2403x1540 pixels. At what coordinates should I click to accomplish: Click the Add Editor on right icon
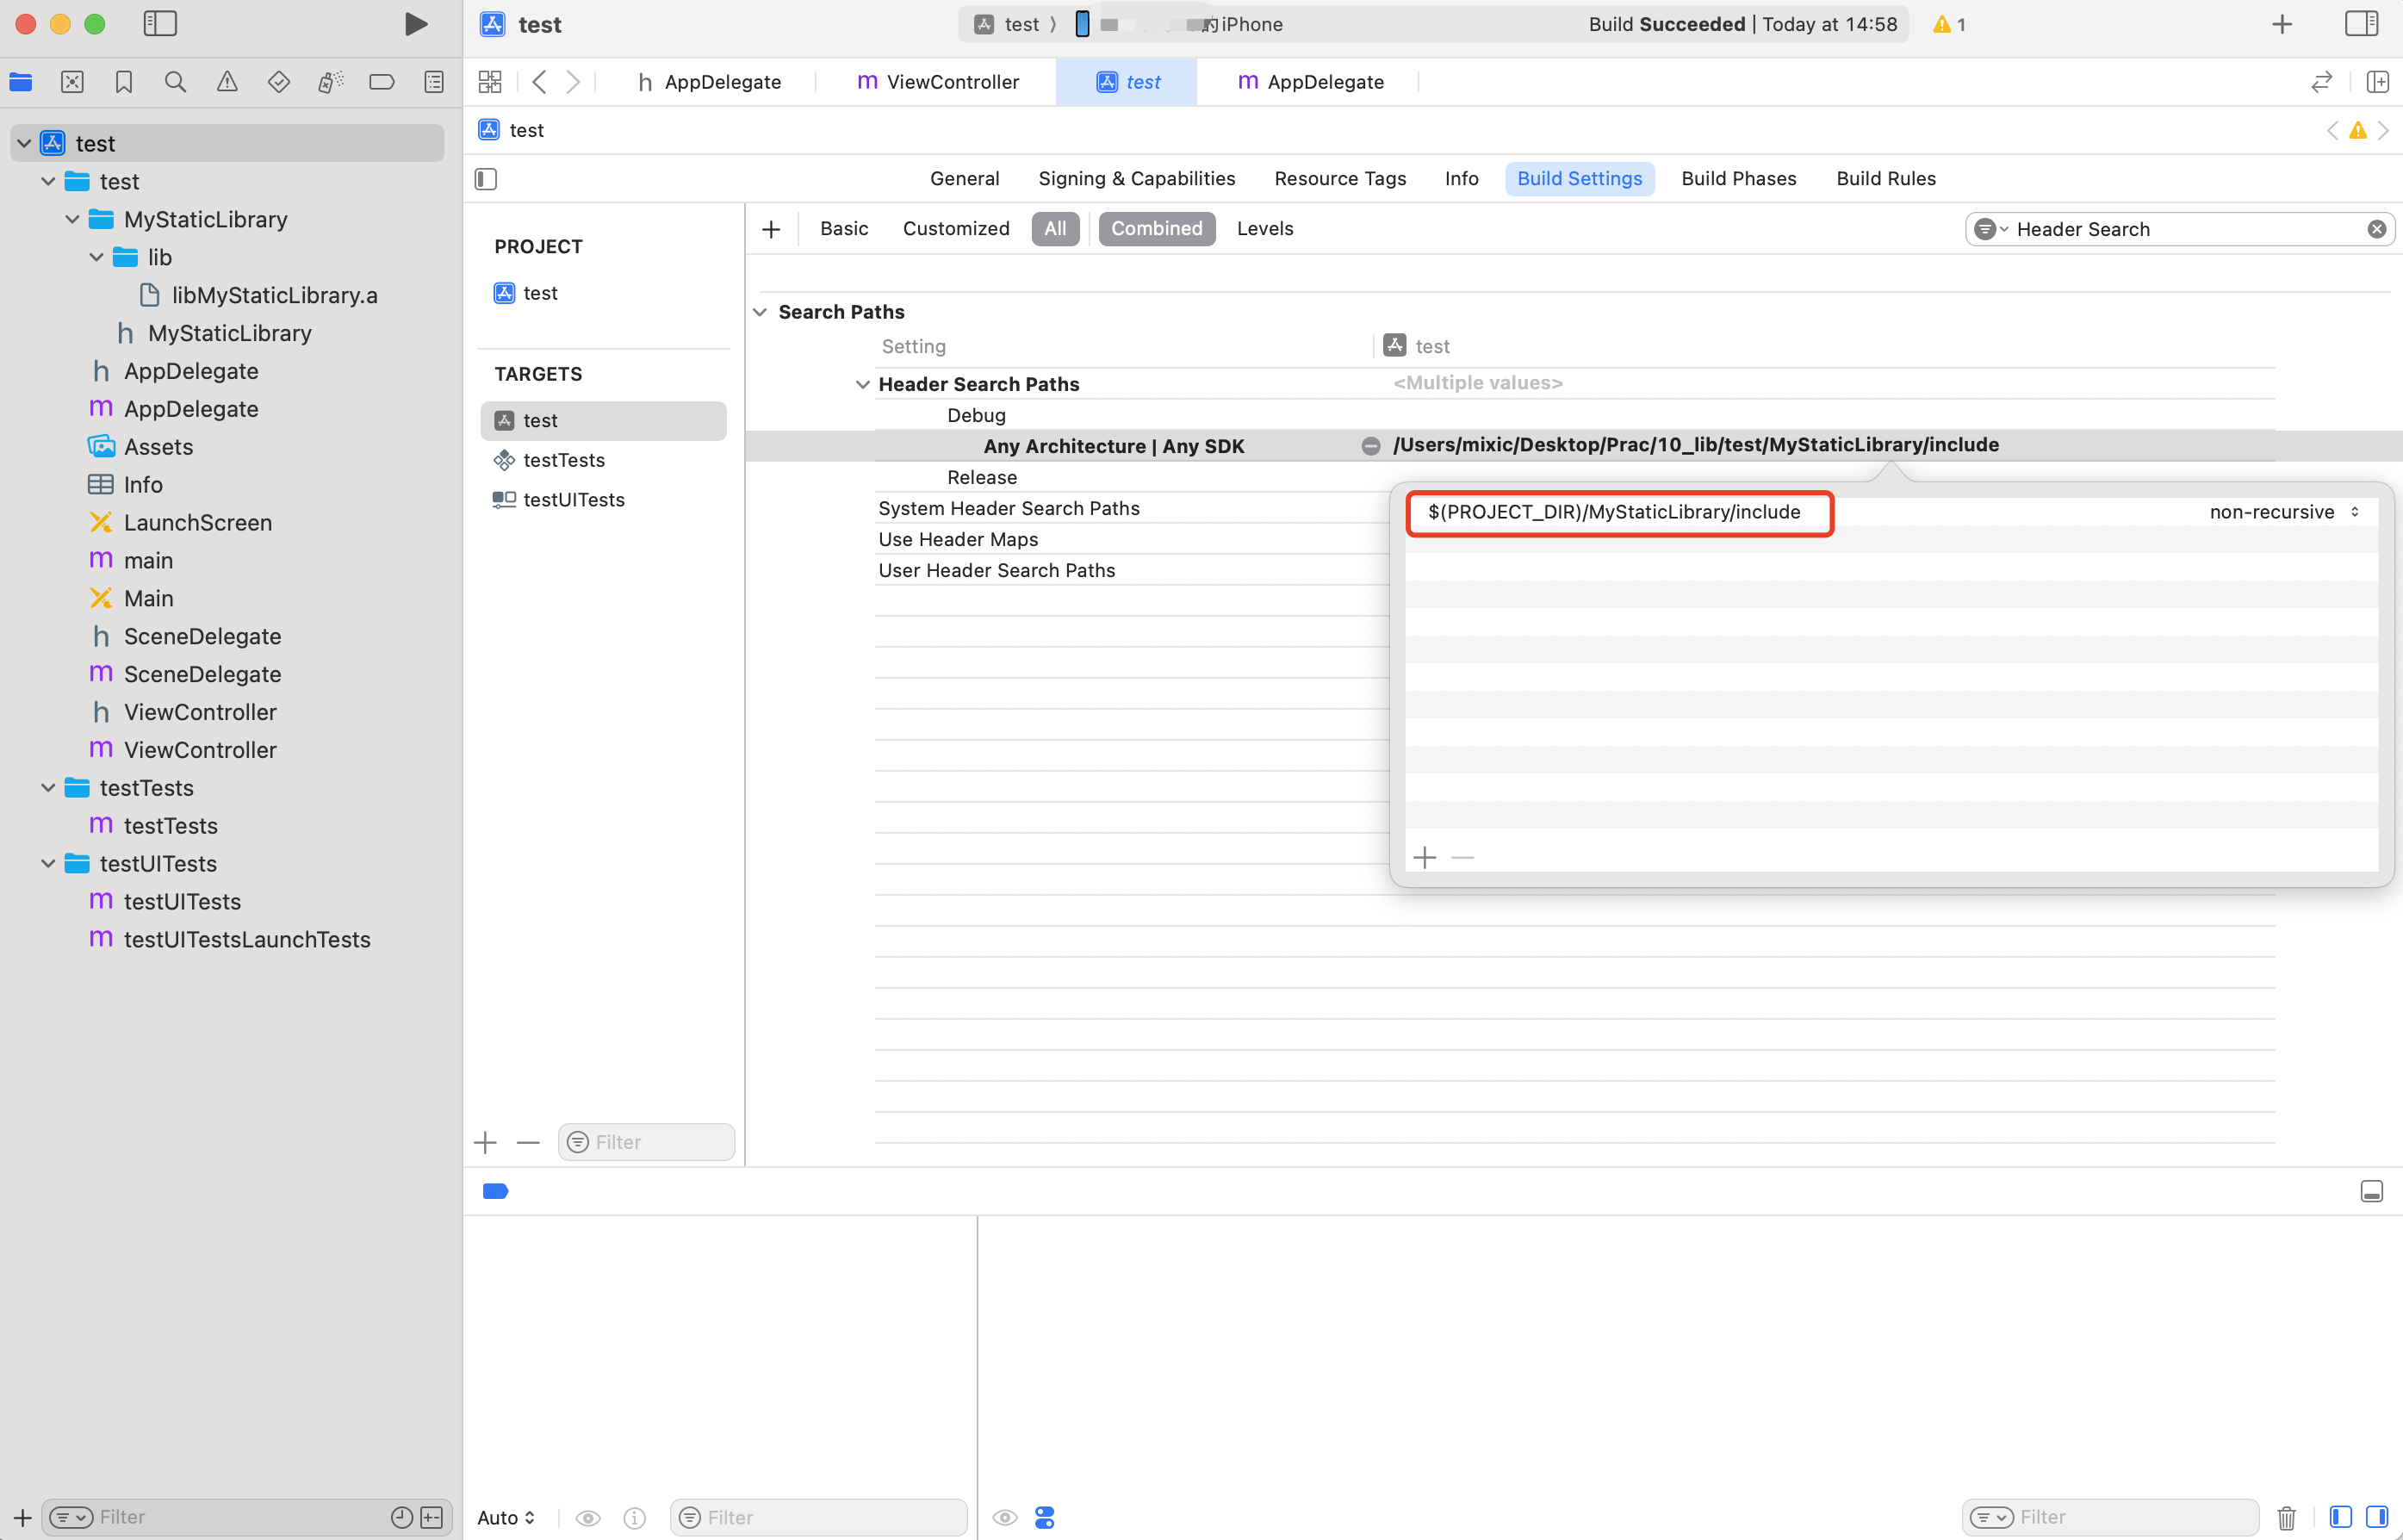tap(2377, 82)
